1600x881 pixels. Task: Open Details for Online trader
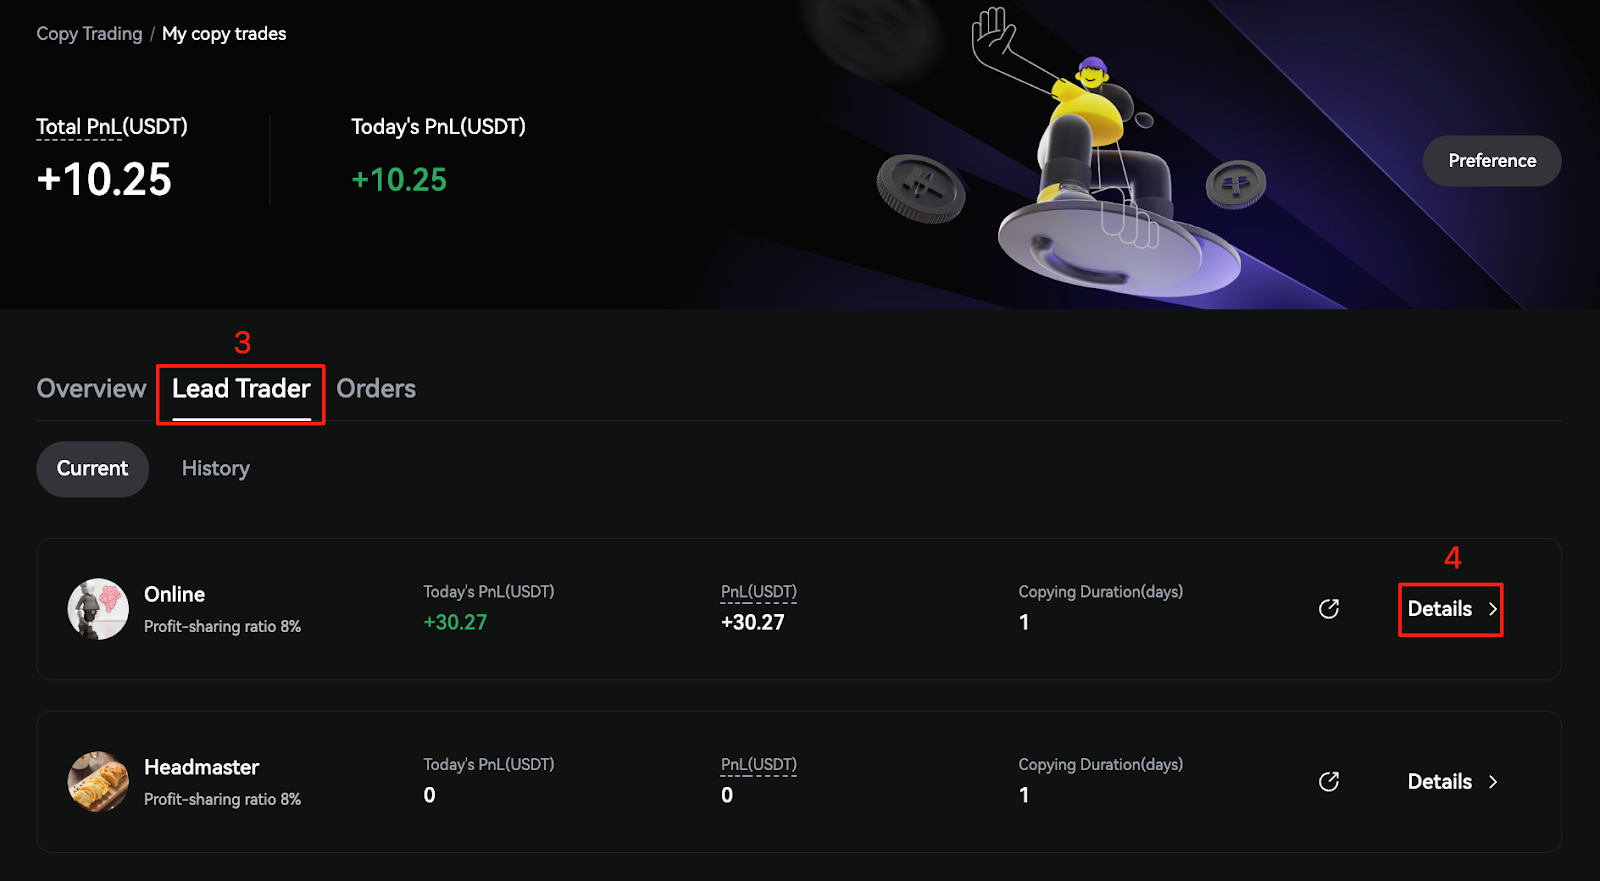(x=1440, y=609)
